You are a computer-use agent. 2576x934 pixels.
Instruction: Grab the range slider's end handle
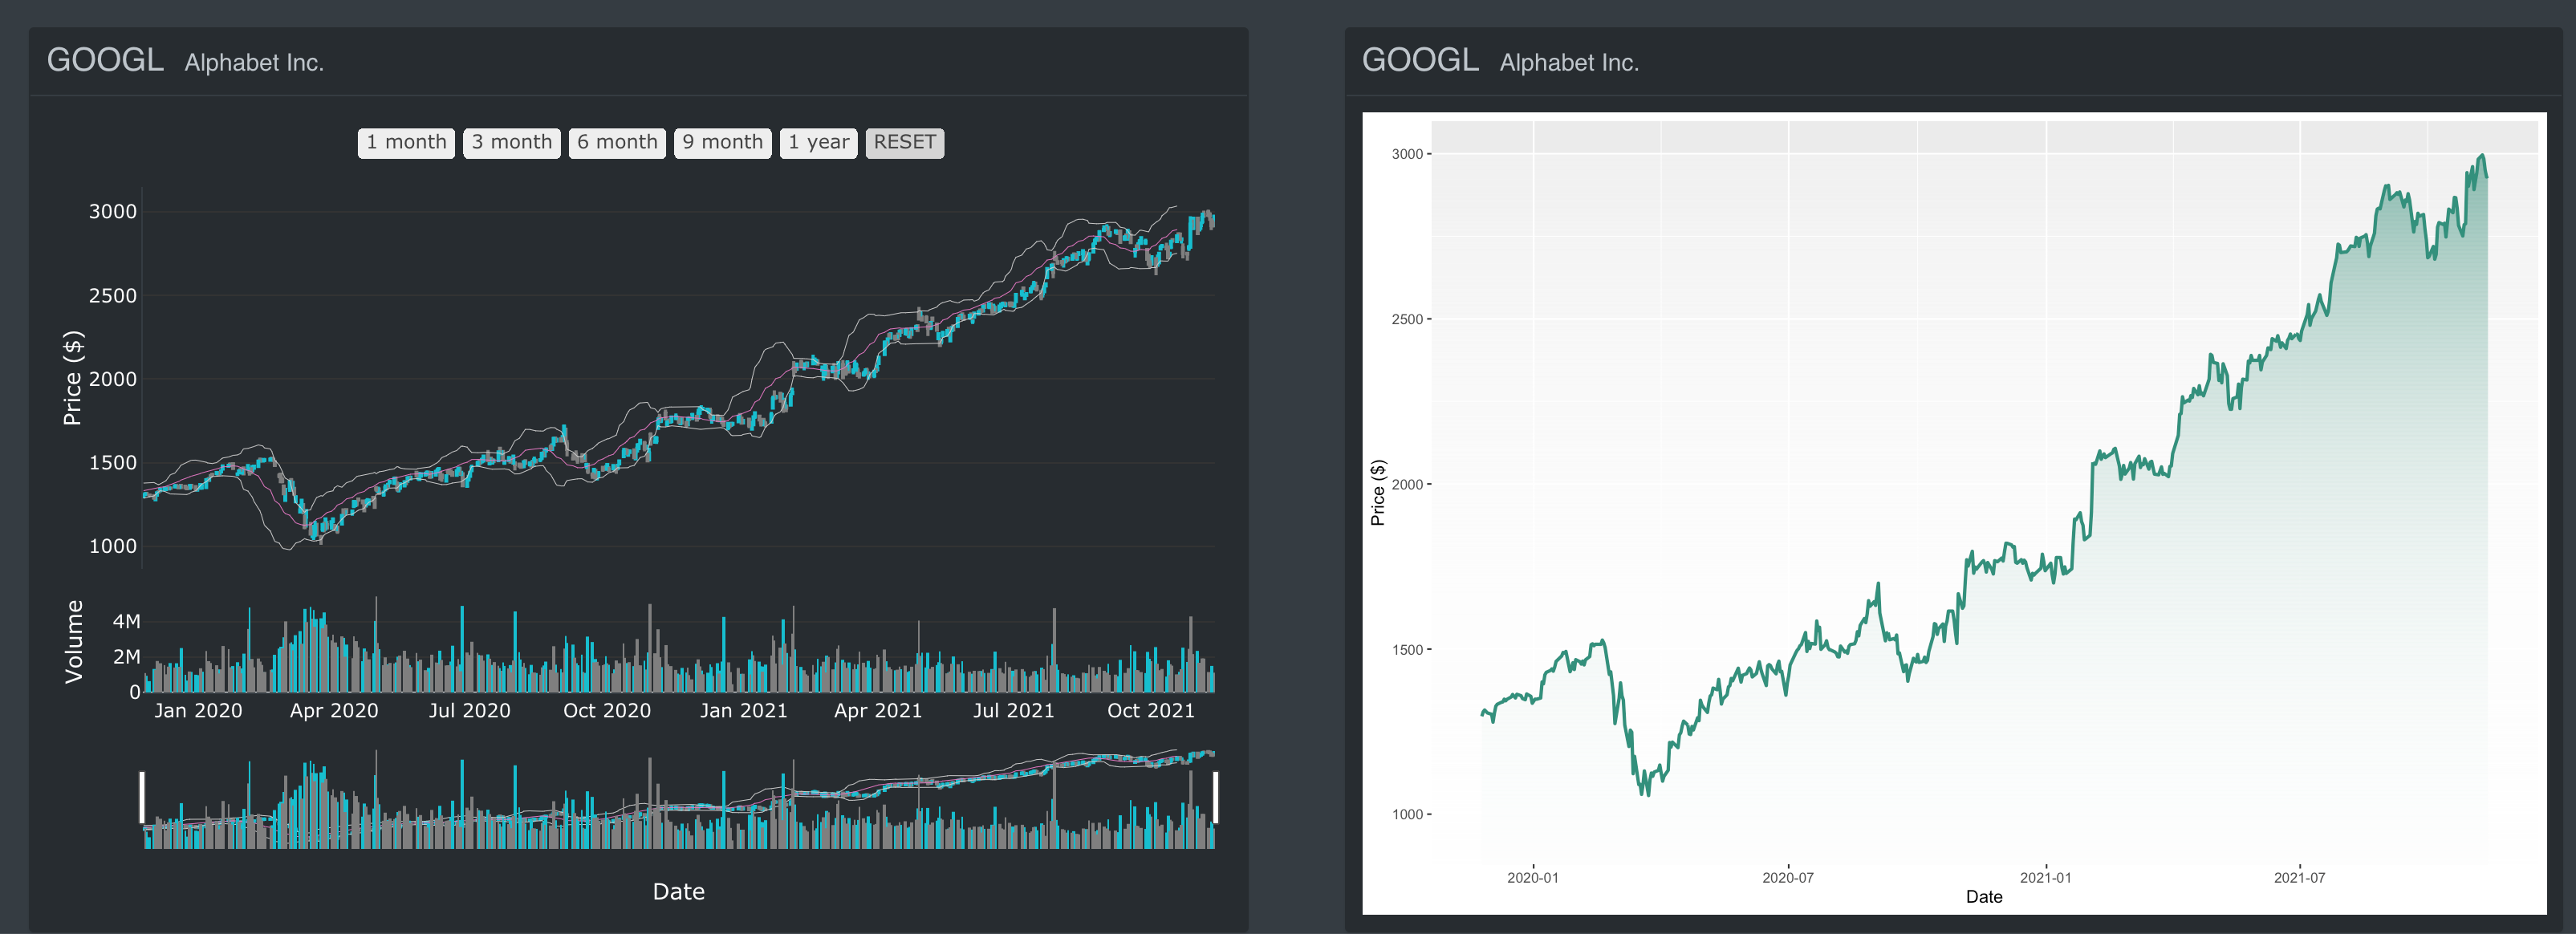[x=1215, y=797]
